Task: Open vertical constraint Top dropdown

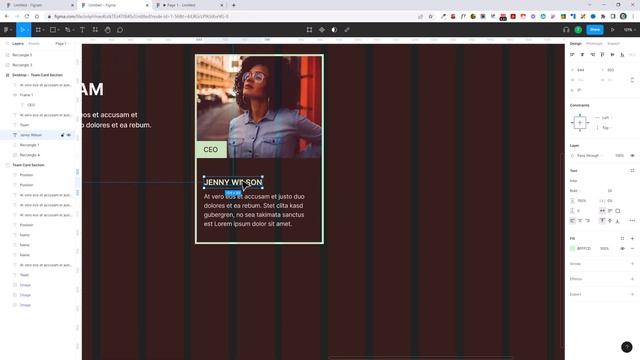Action: [606, 128]
